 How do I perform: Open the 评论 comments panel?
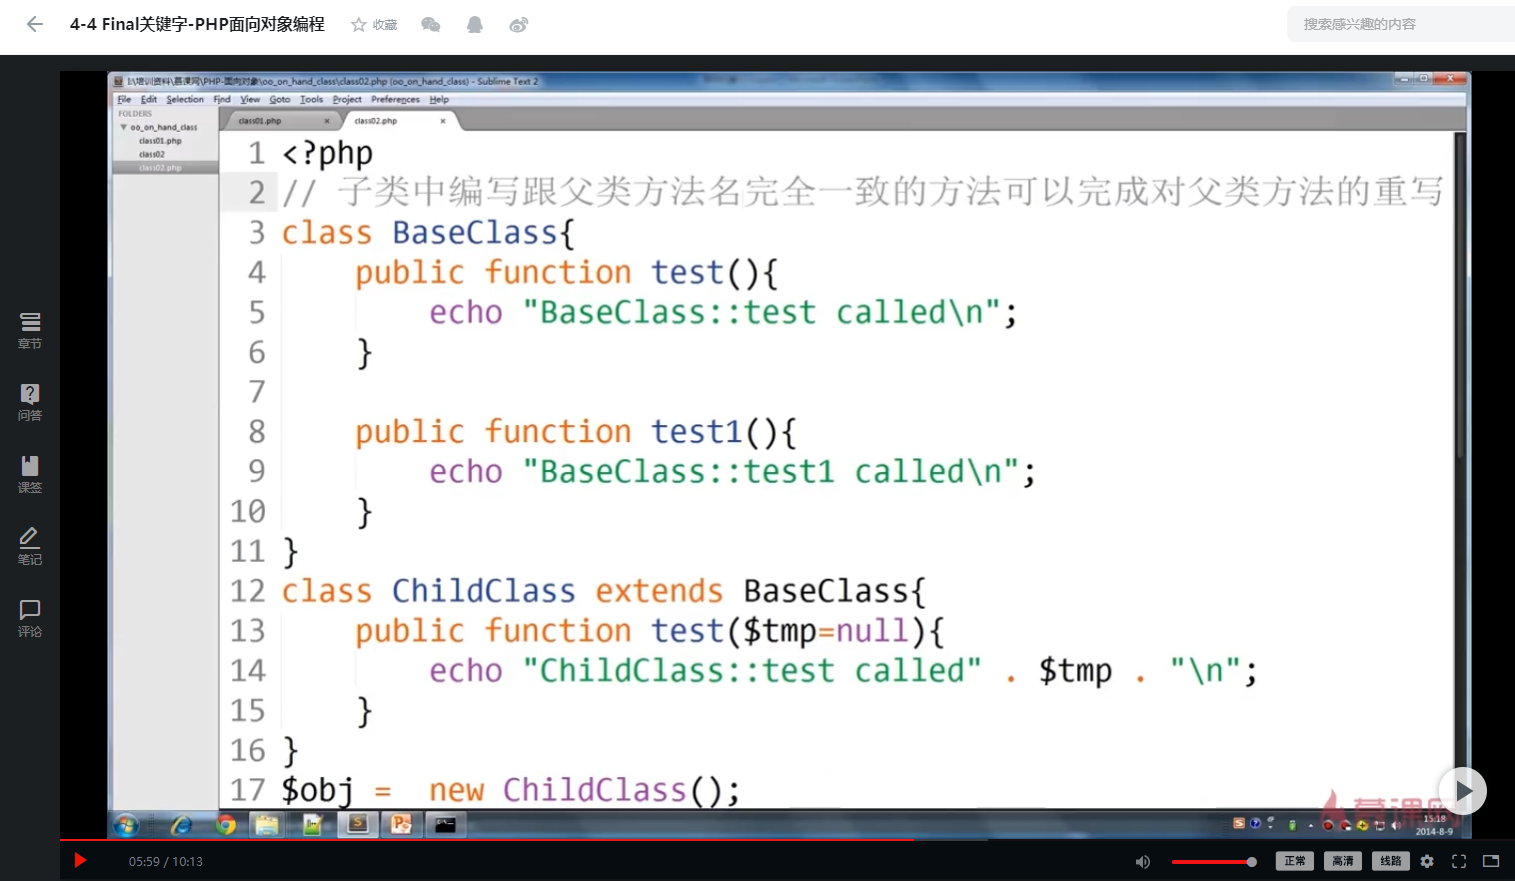click(29, 618)
